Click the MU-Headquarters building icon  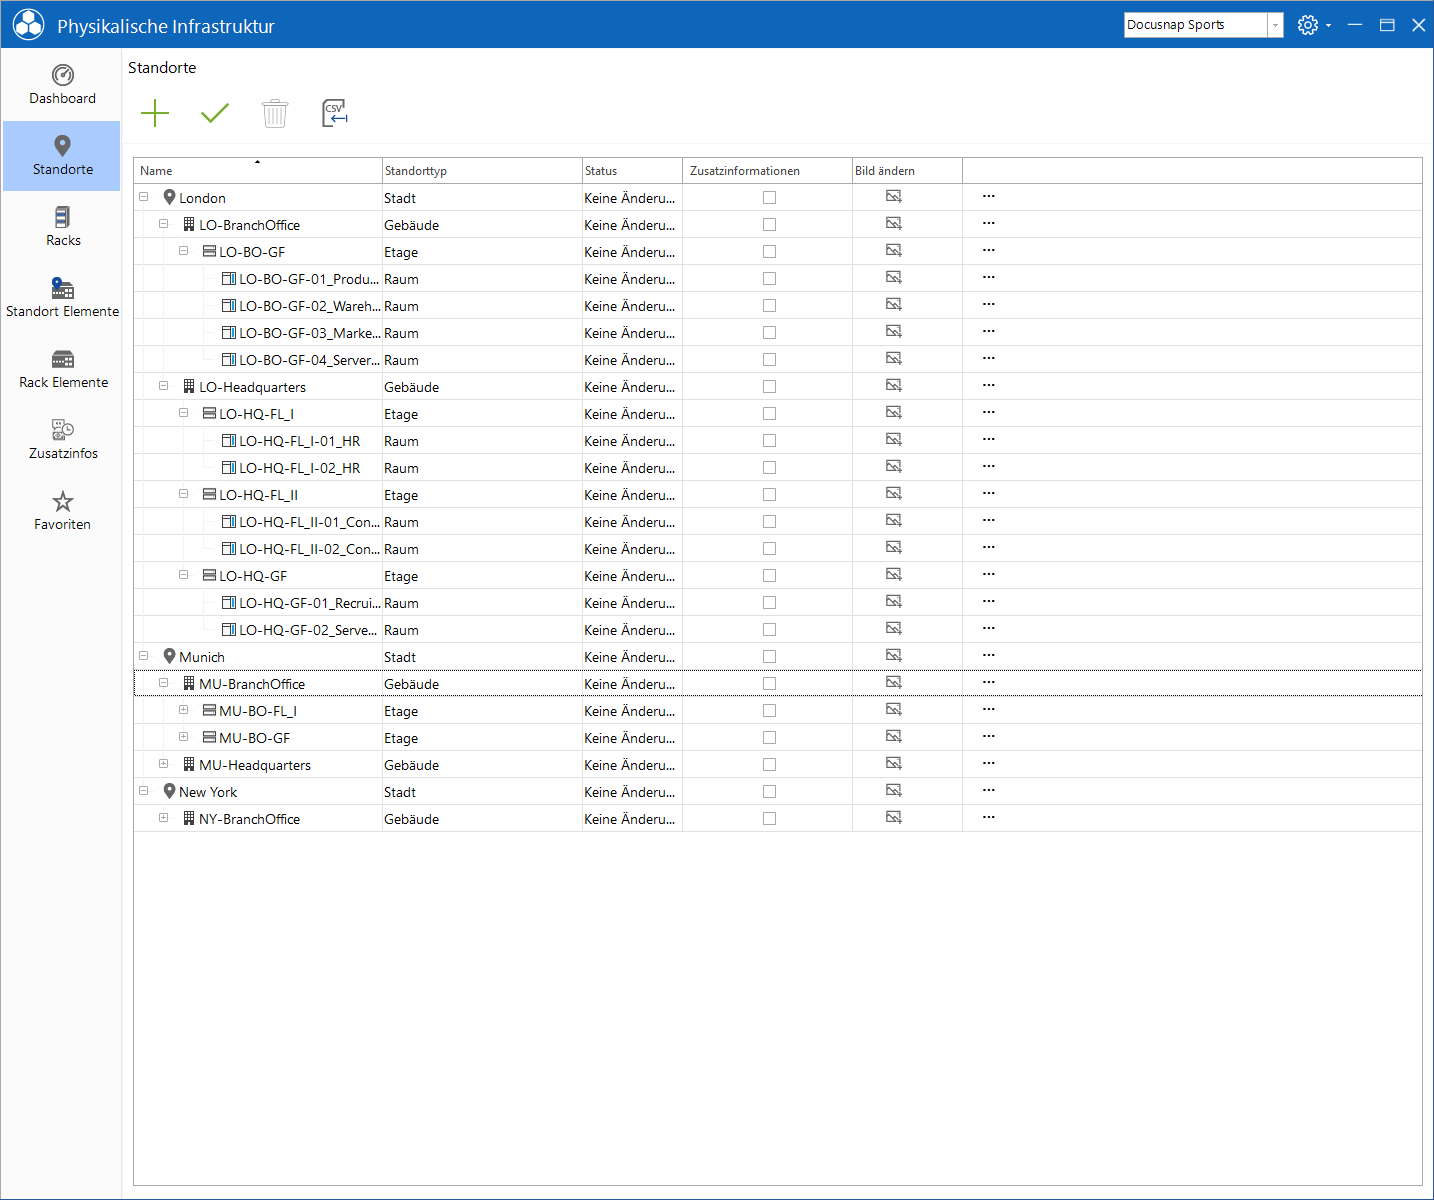point(189,764)
